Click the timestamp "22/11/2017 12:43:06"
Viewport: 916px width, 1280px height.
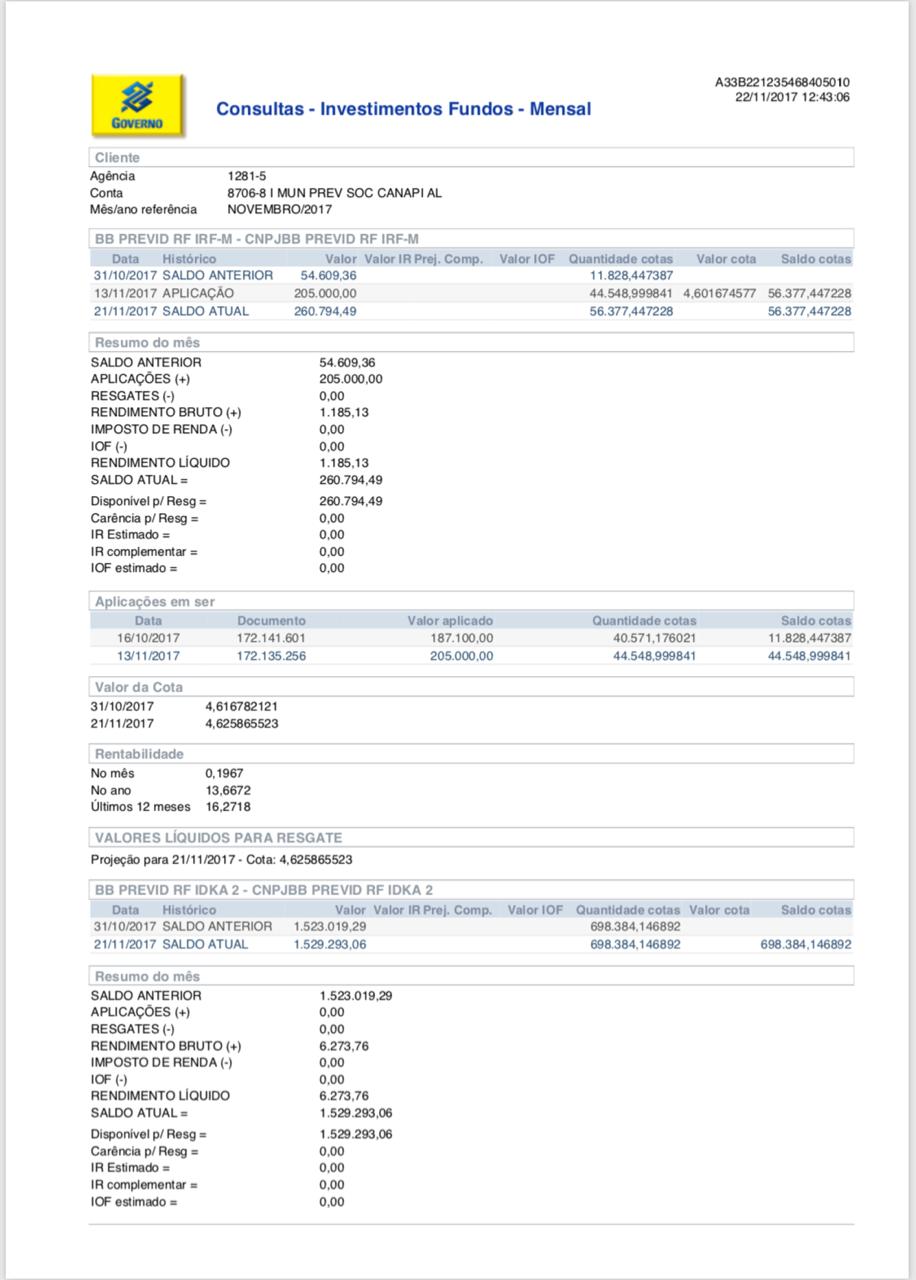793,97
